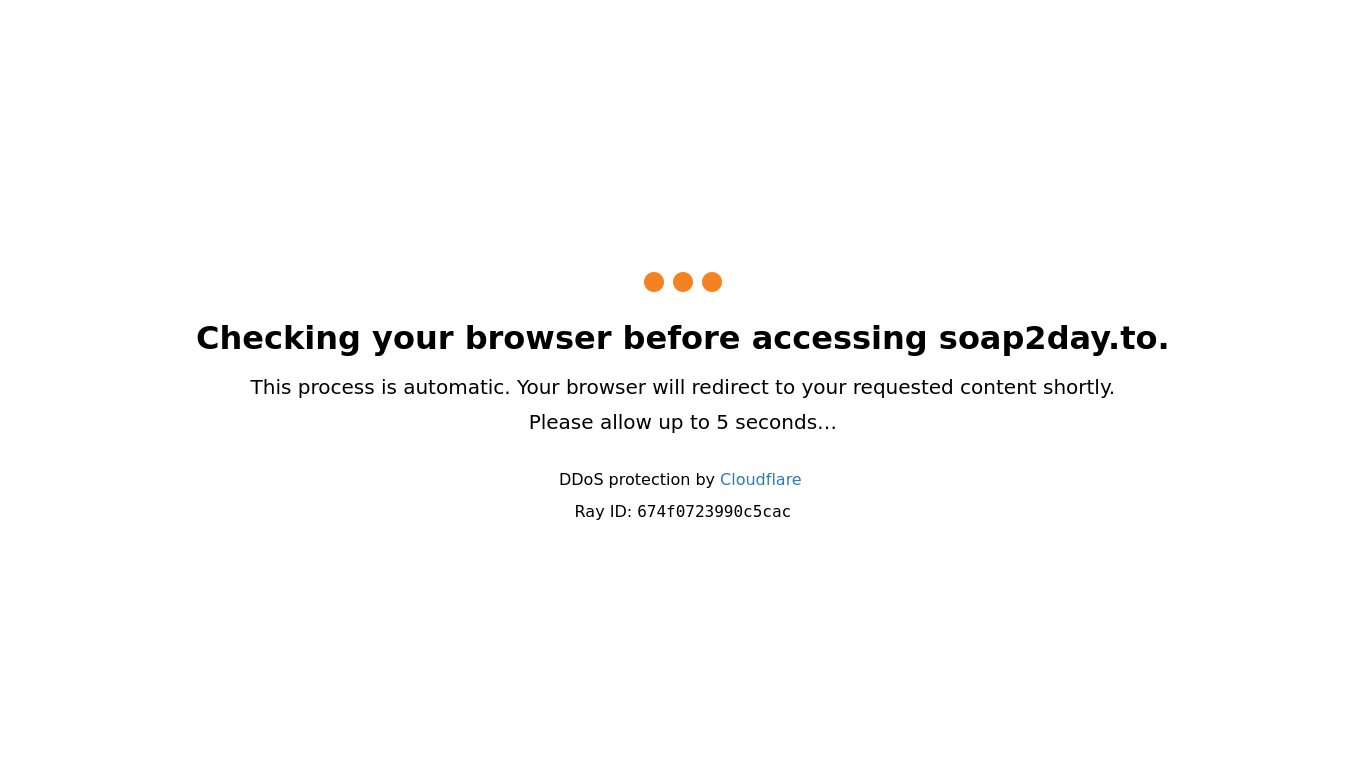Click the word "before" in the heading

tap(682, 339)
